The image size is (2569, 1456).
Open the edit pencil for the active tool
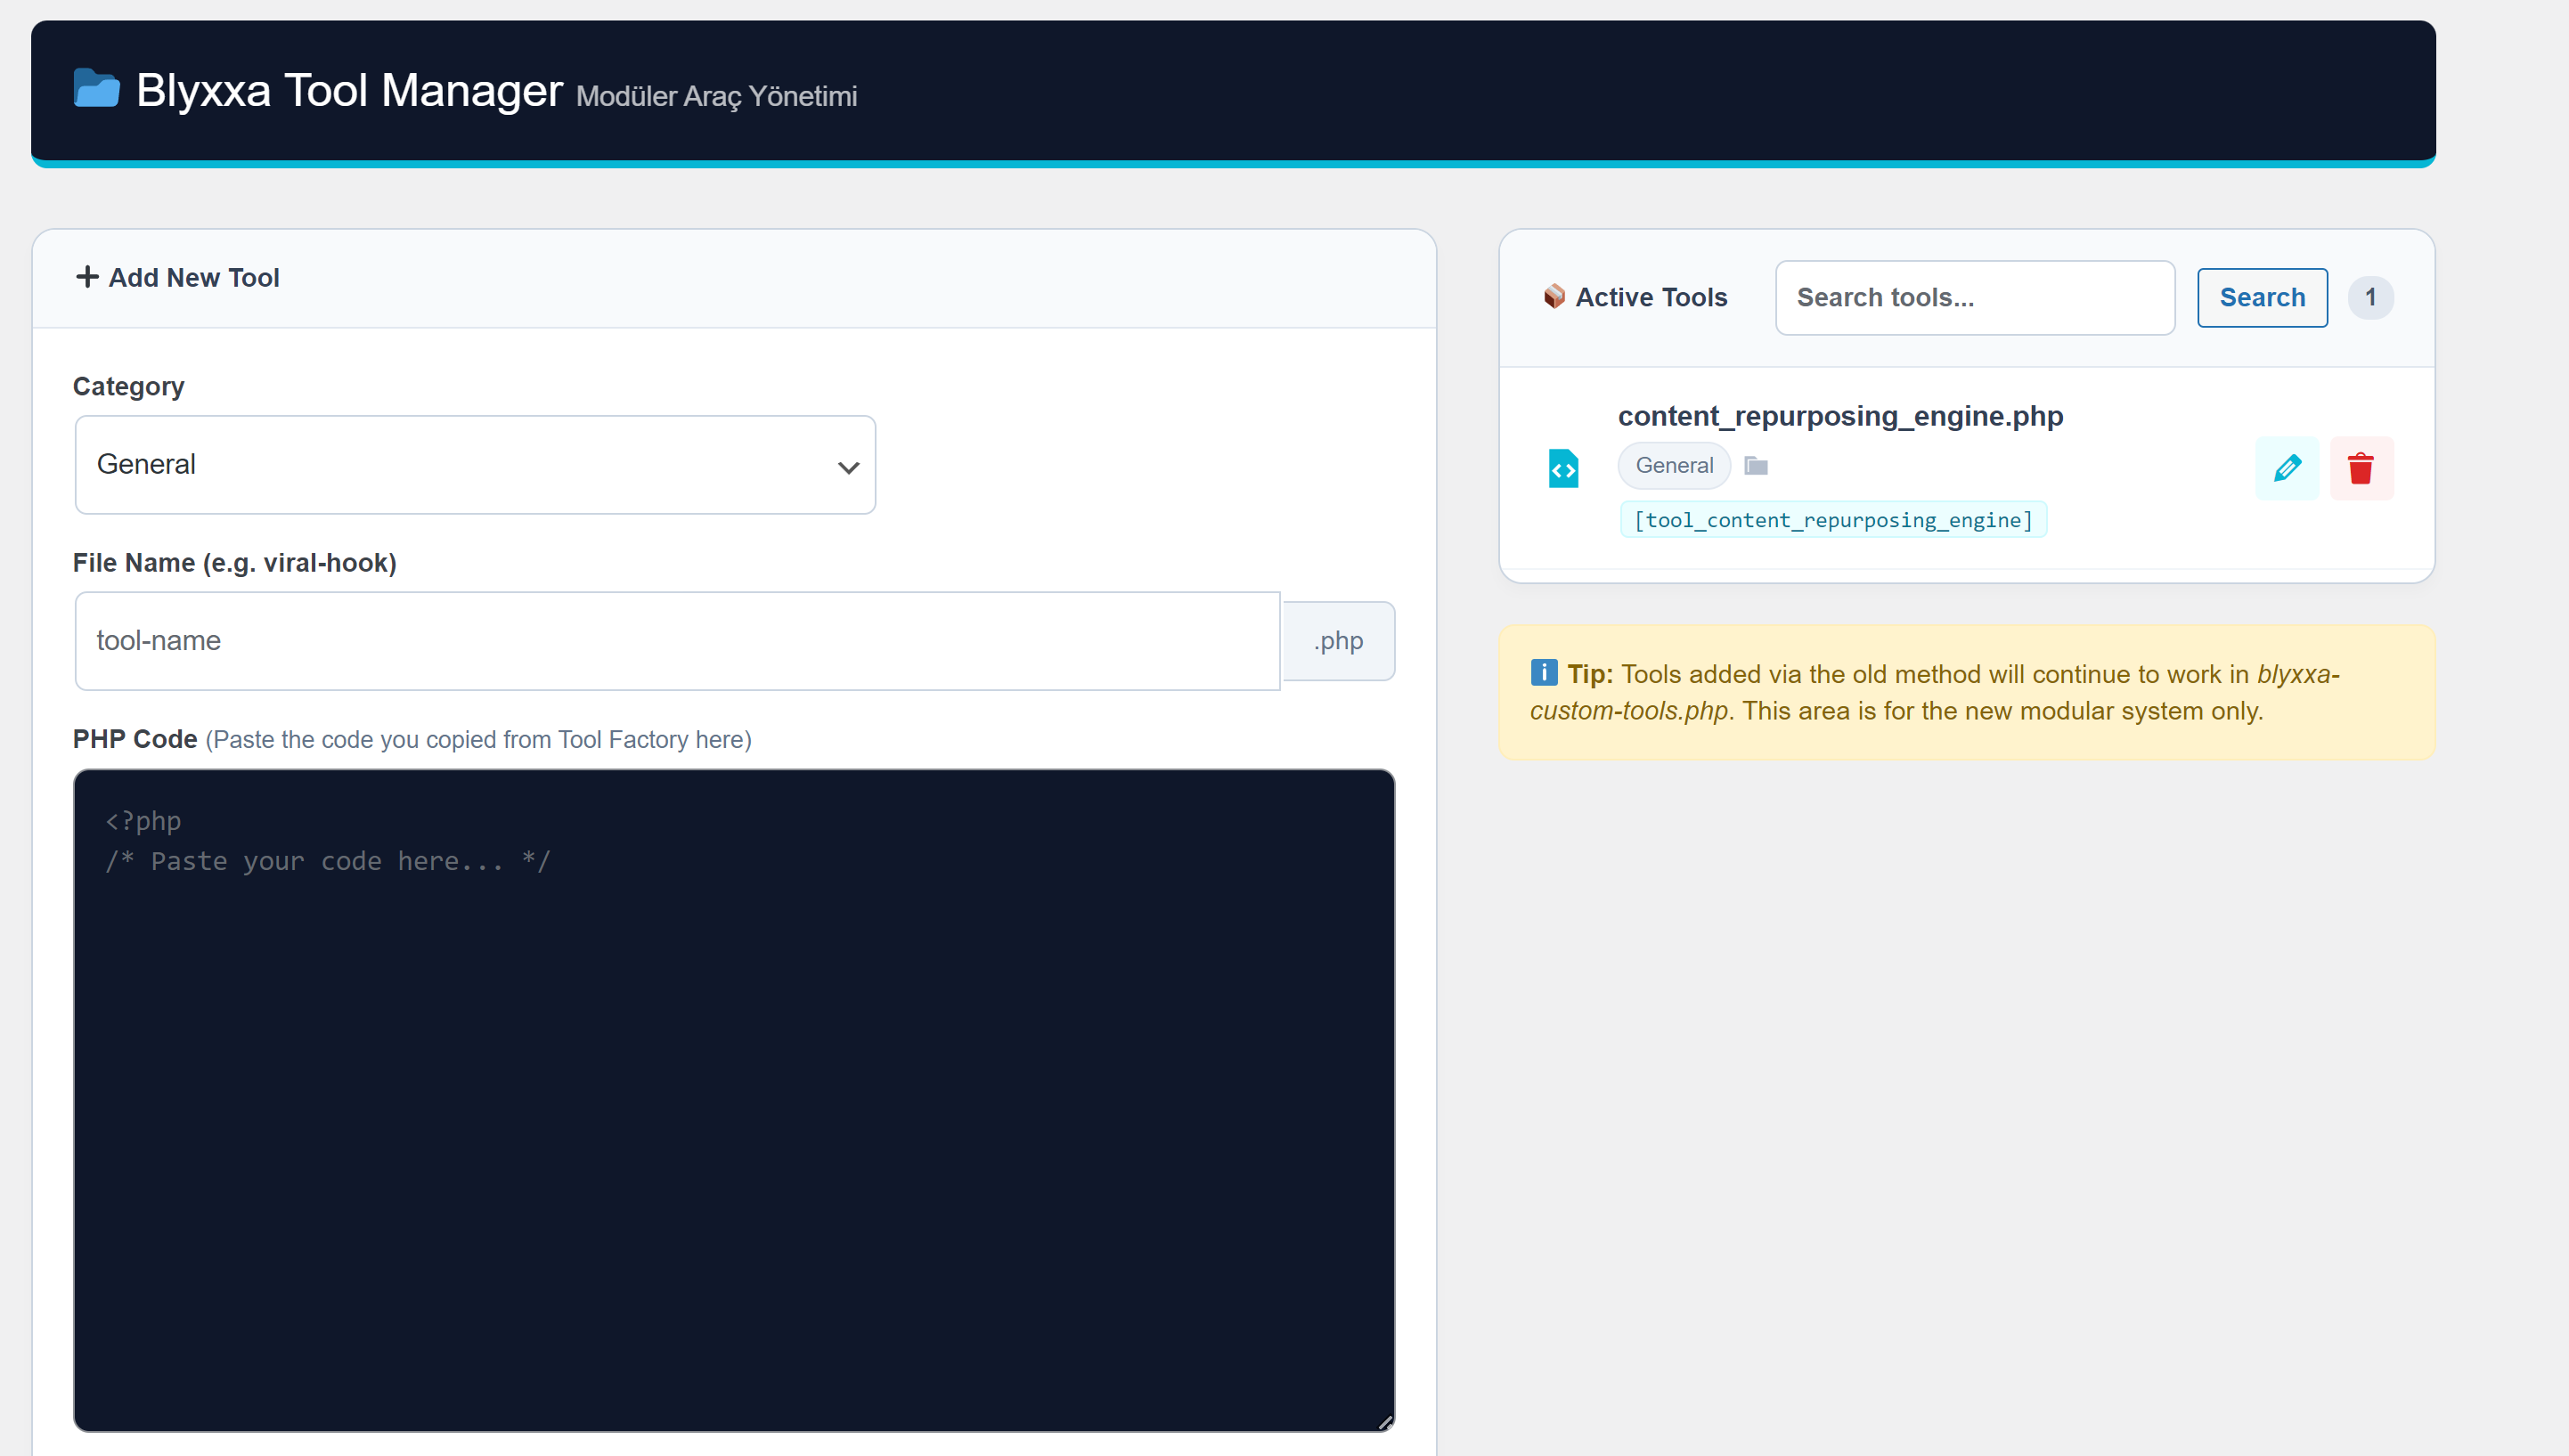pyautogui.click(x=2287, y=468)
